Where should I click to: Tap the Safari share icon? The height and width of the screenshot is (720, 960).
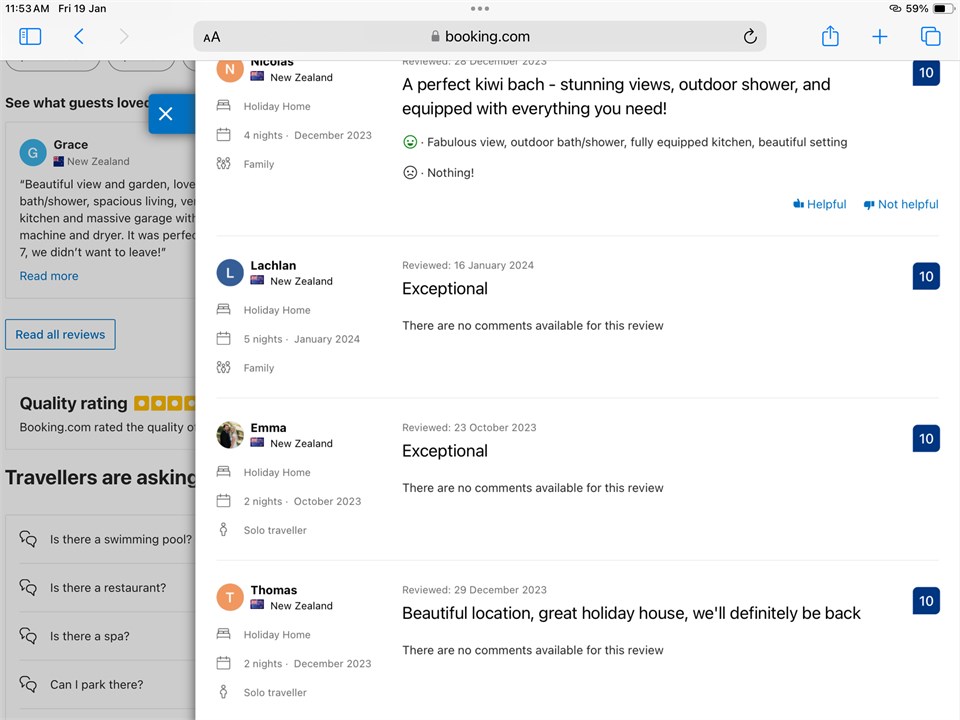pos(830,37)
